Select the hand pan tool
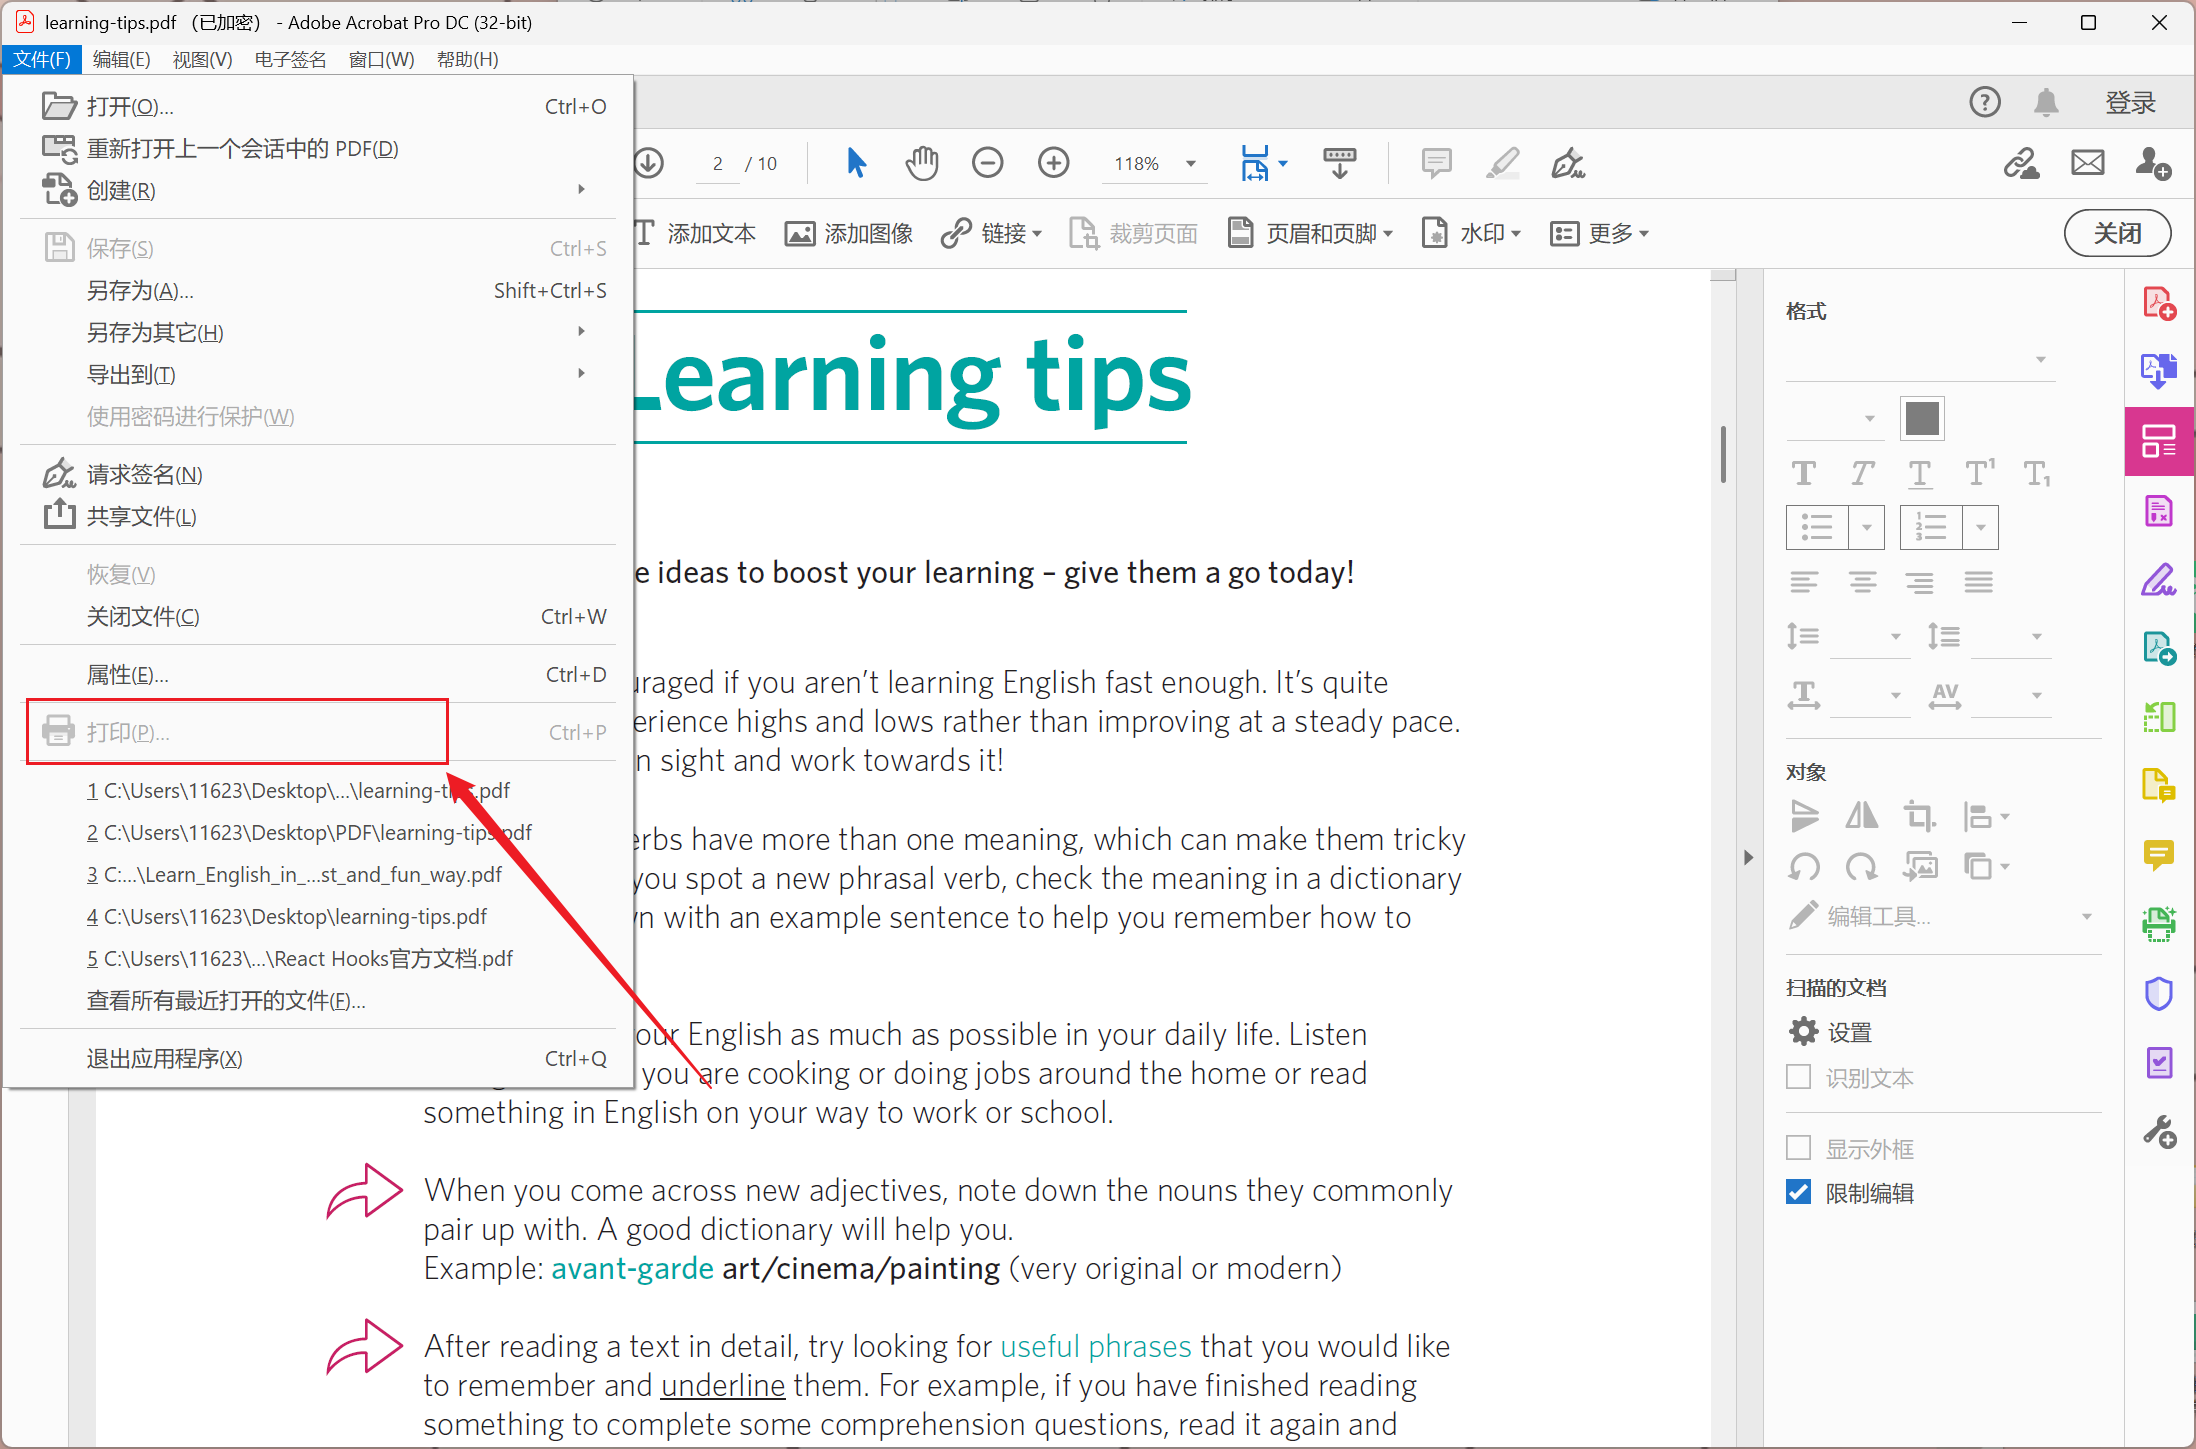Image resolution: width=2196 pixels, height=1449 pixels. pyautogui.click(x=921, y=163)
